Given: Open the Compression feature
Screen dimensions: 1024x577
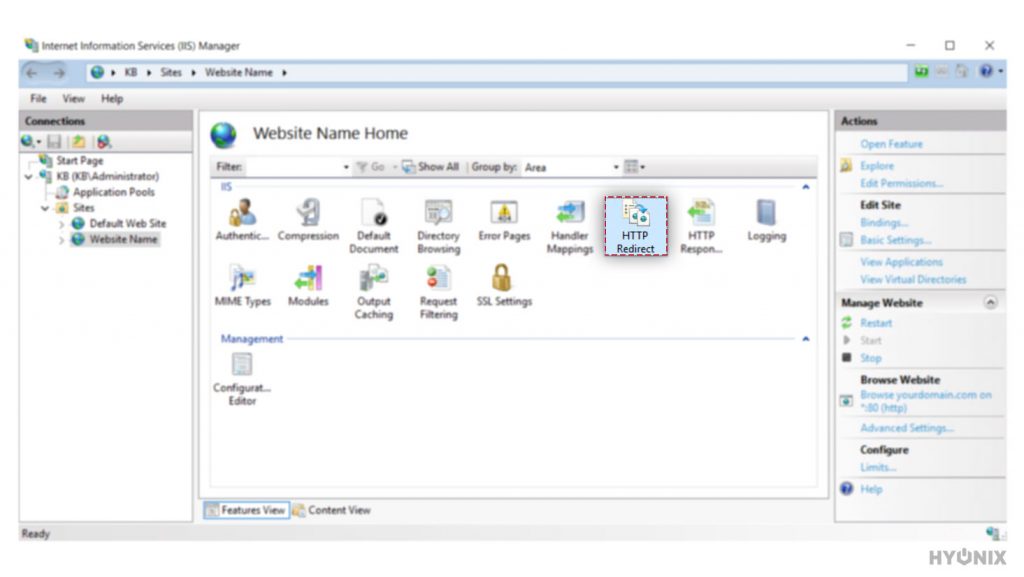Looking at the screenshot, I should pyautogui.click(x=308, y=222).
